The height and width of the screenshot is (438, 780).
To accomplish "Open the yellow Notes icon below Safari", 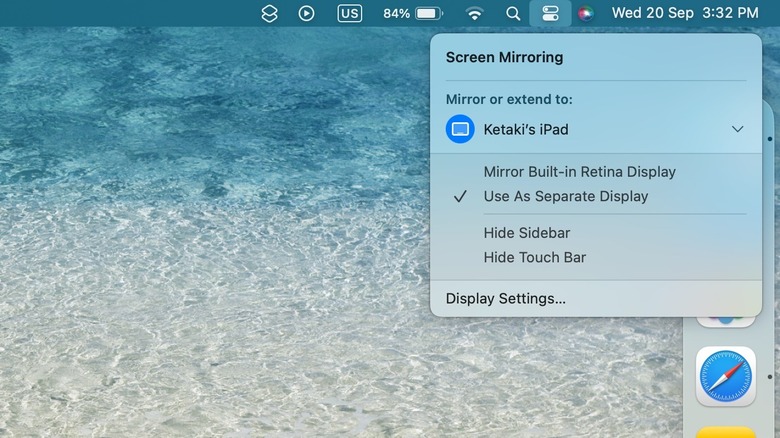I will point(725,432).
